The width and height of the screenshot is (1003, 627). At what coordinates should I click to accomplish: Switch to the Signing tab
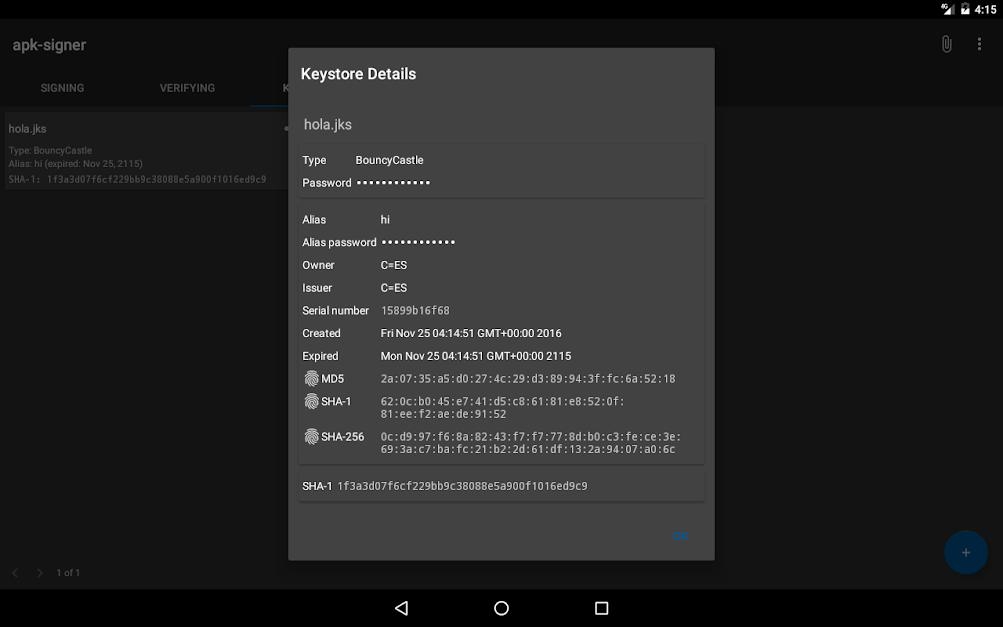(62, 88)
